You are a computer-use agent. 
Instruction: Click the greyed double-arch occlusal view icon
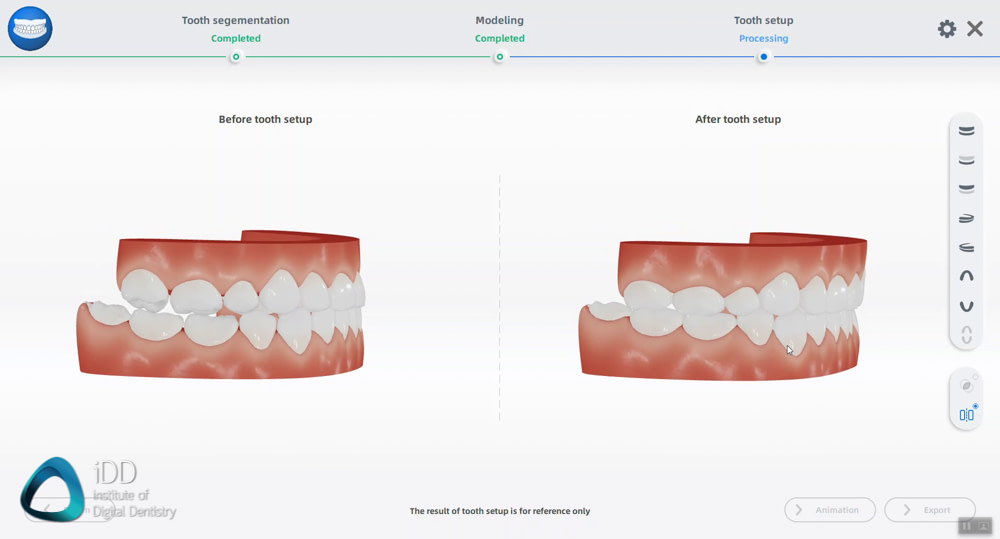point(966,336)
